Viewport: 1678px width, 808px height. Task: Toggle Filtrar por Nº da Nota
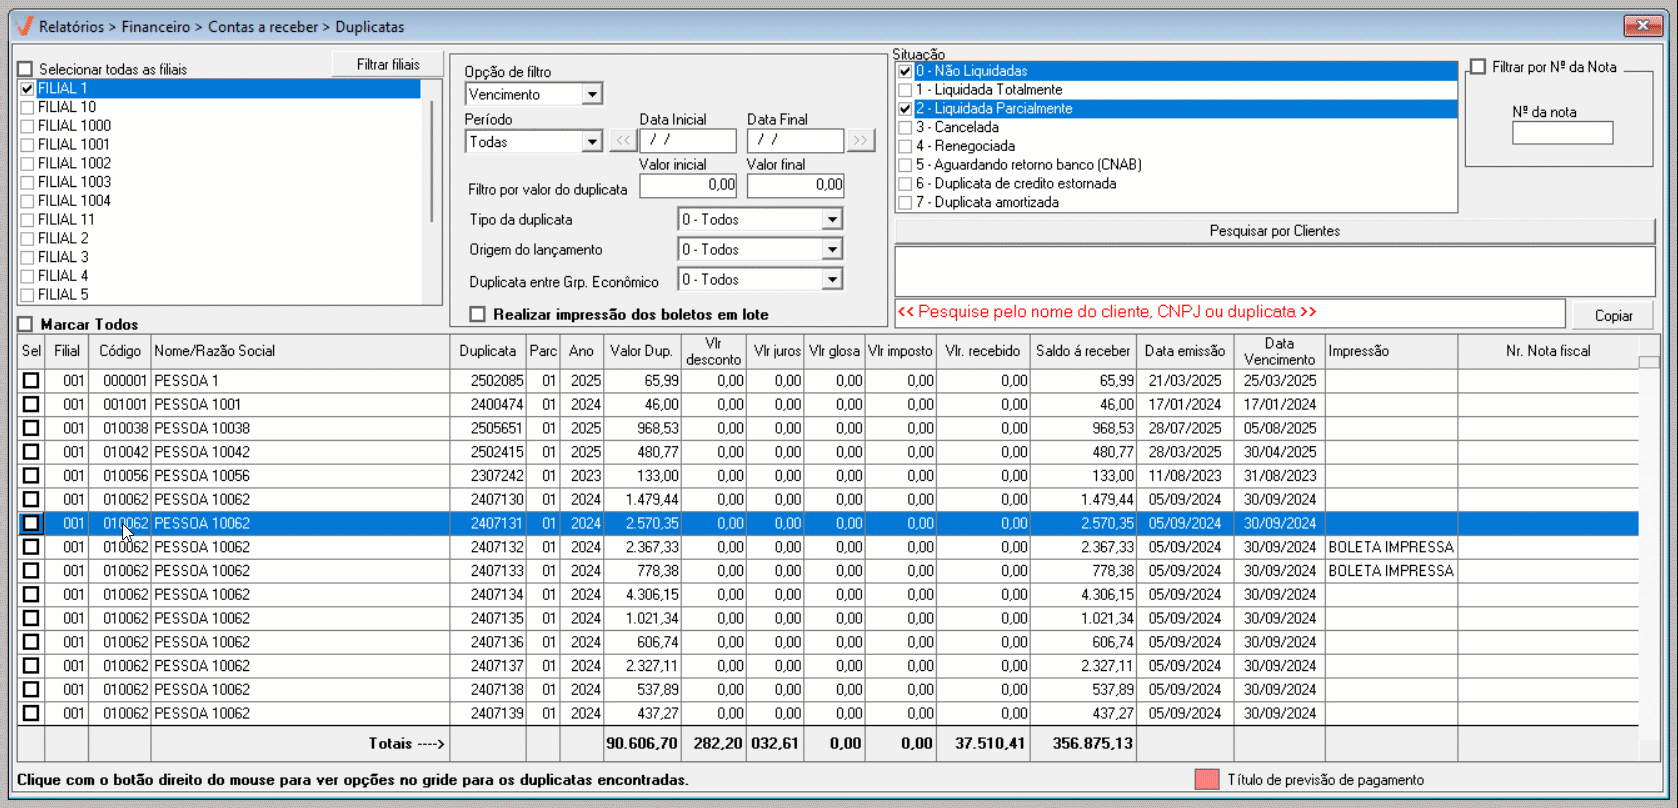tap(1478, 67)
